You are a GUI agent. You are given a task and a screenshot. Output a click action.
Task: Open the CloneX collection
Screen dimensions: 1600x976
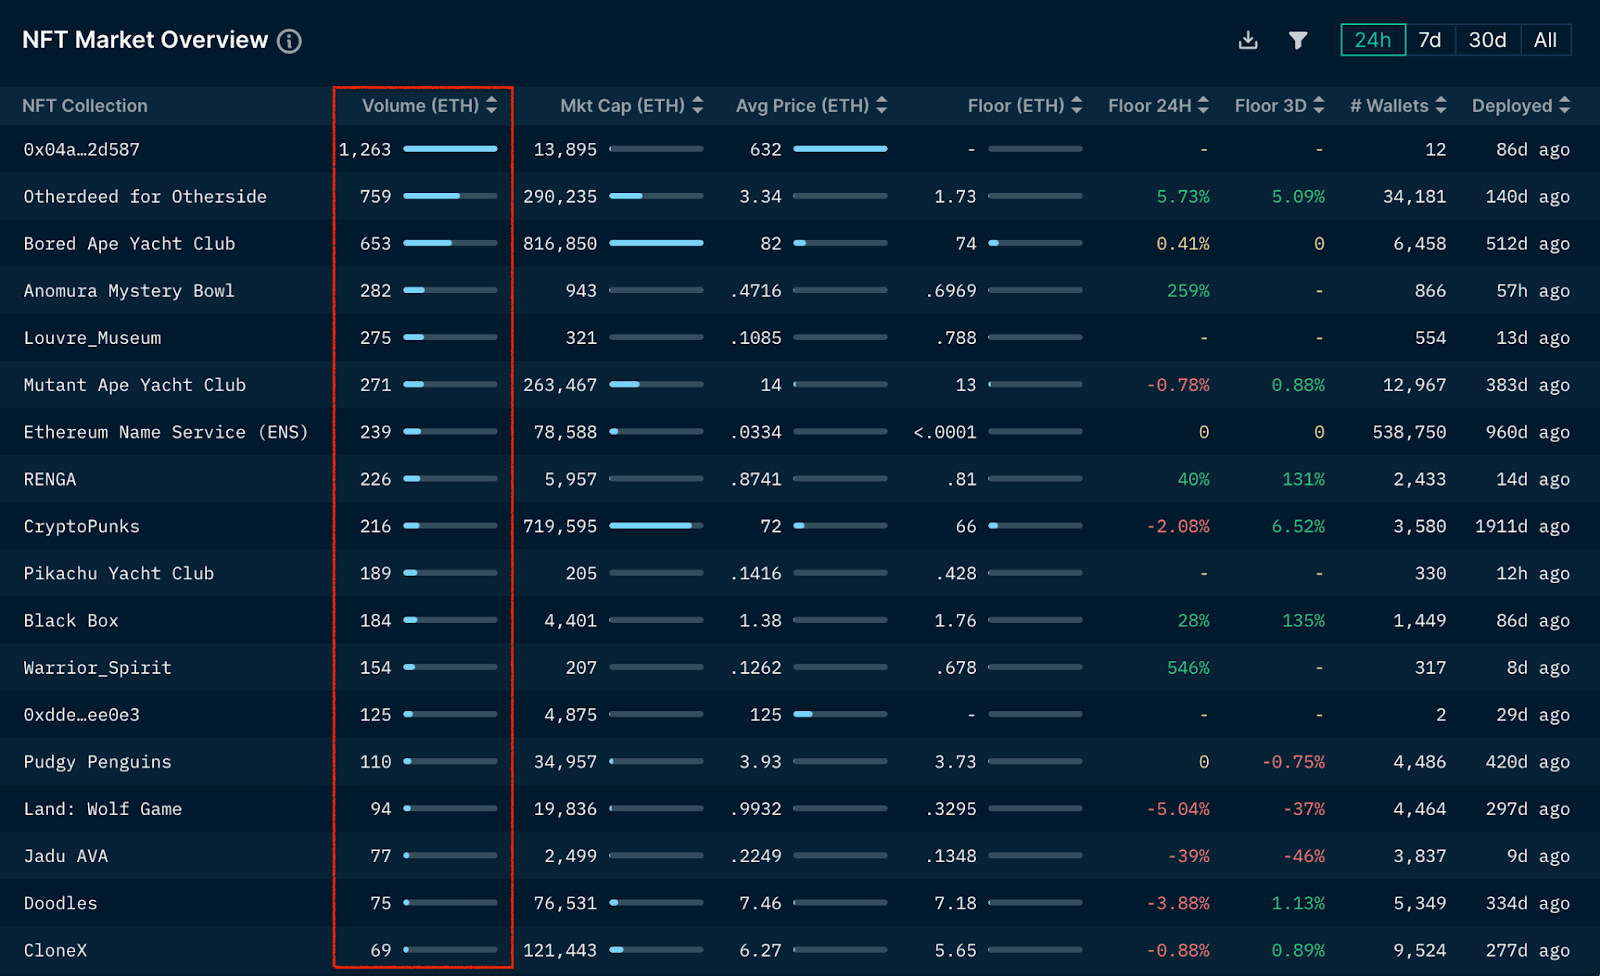point(55,950)
